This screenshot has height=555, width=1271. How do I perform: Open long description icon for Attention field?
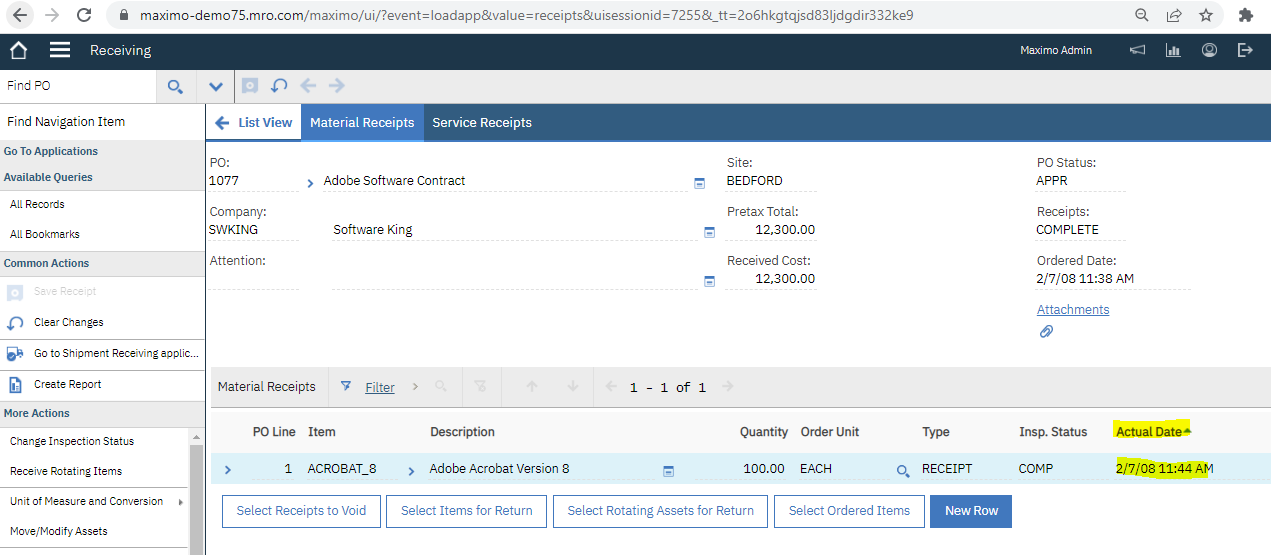click(710, 281)
